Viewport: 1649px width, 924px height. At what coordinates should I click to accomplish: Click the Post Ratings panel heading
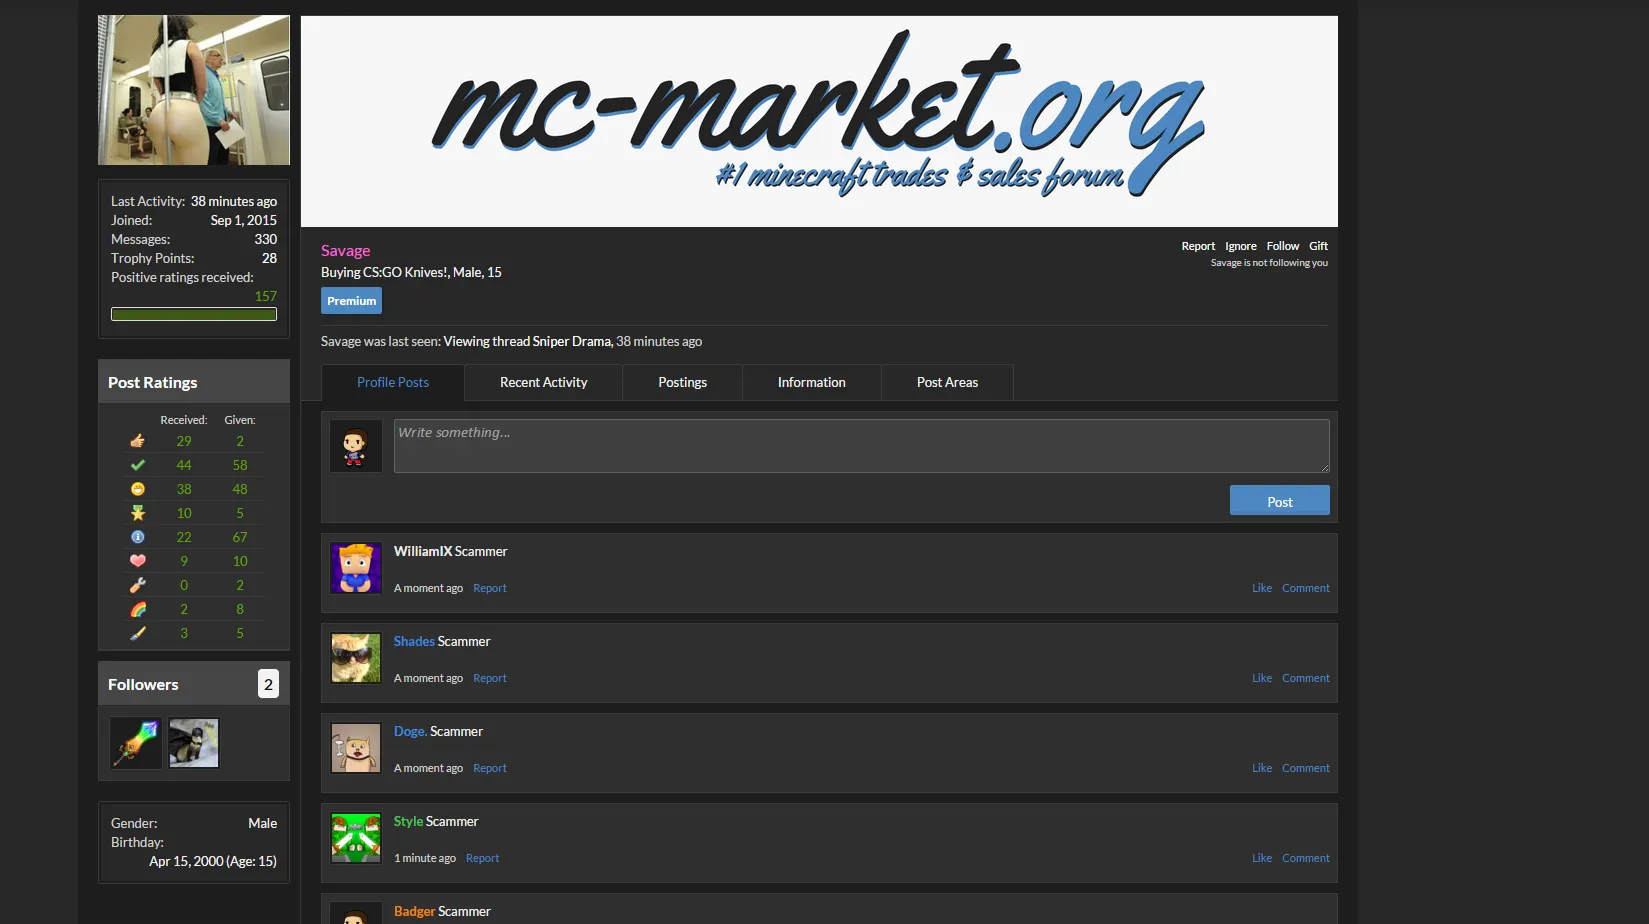153,383
